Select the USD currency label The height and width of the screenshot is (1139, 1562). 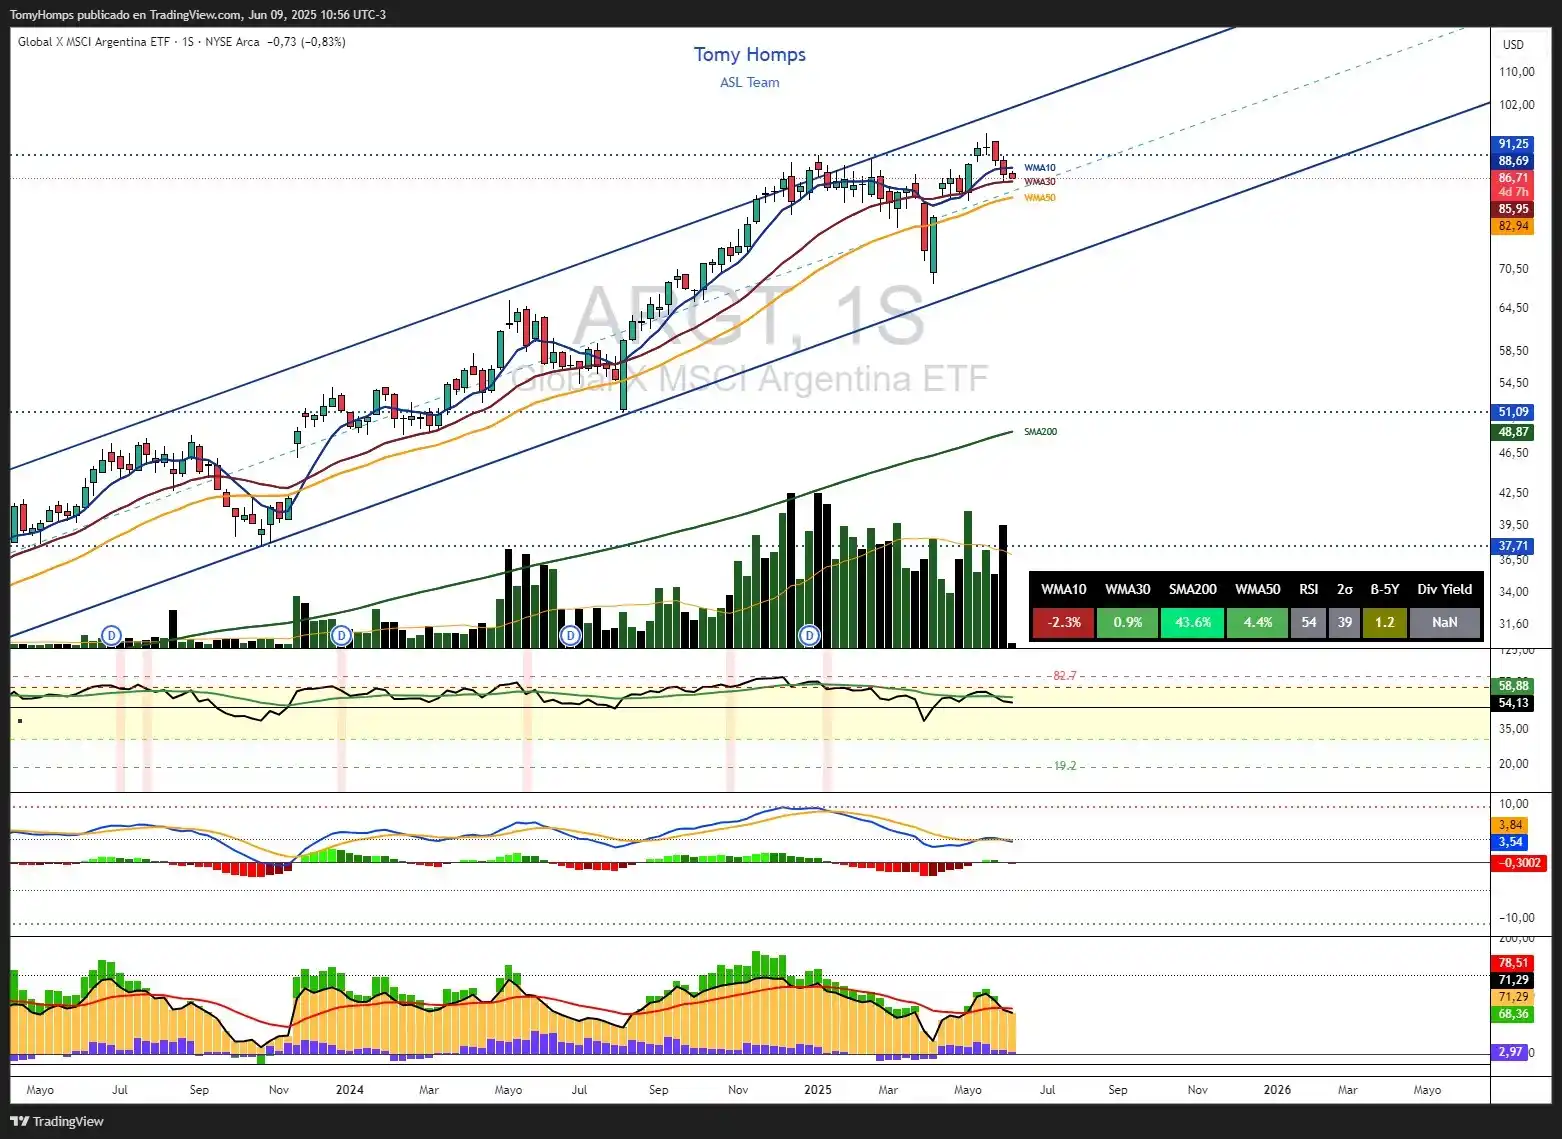point(1513,44)
